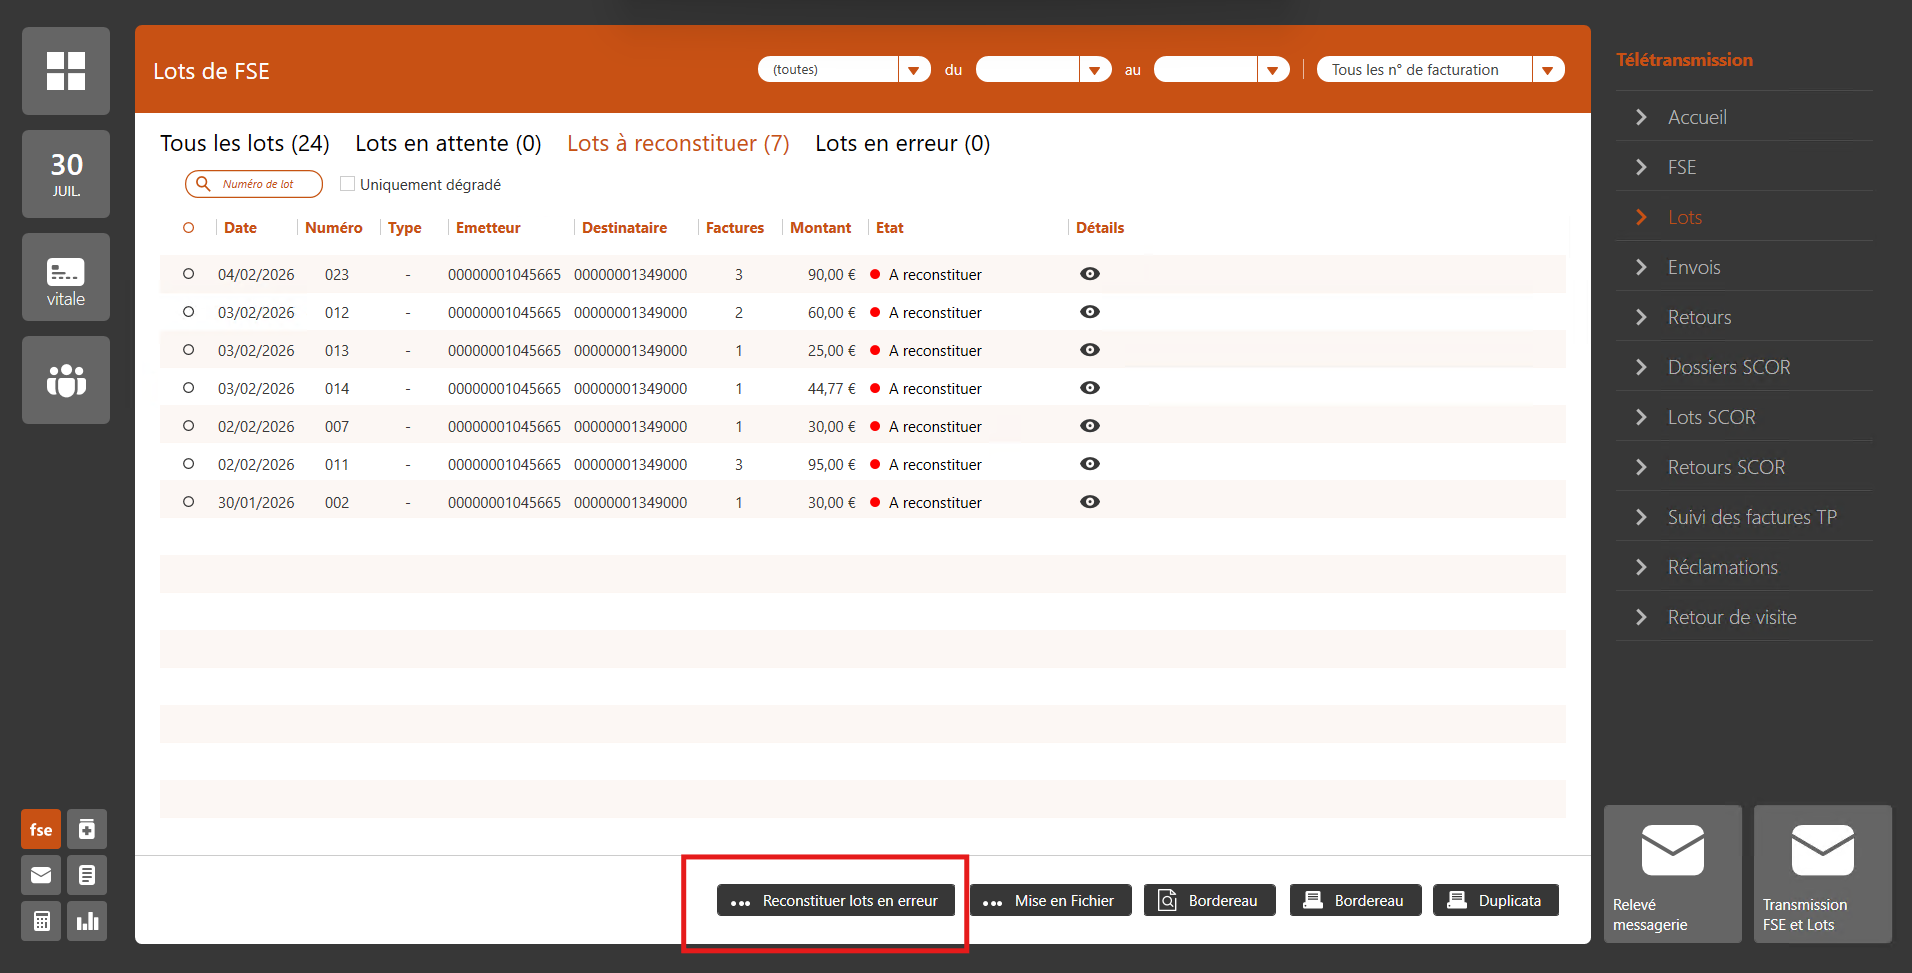Open the medicine bottle icon
The height and width of the screenshot is (973, 1912).
click(87, 829)
